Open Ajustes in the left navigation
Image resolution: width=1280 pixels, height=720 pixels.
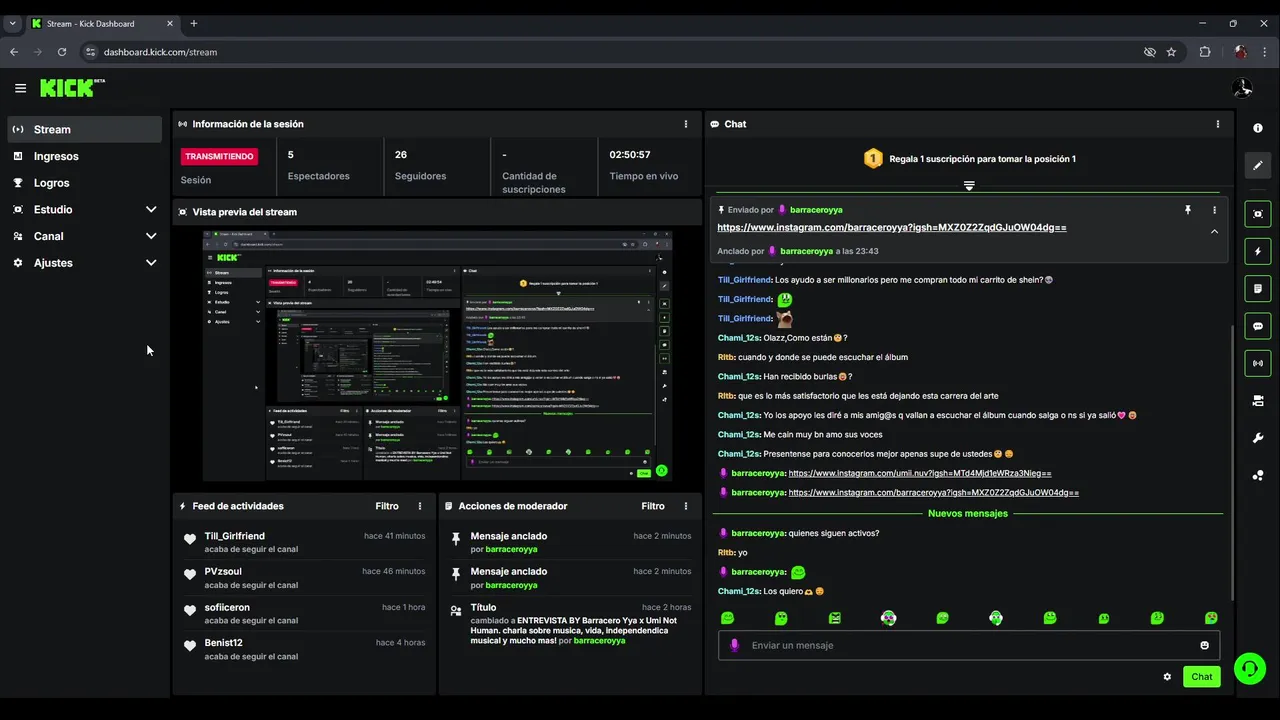tap(53, 263)
